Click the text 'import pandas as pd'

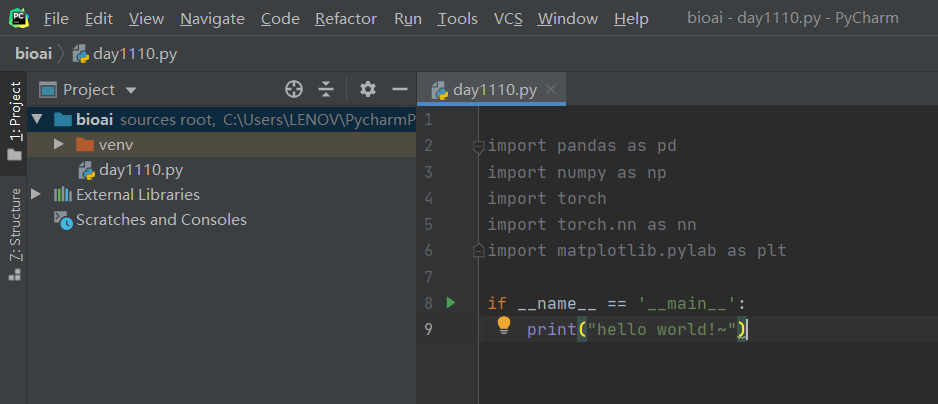click(x=582, y=145)
